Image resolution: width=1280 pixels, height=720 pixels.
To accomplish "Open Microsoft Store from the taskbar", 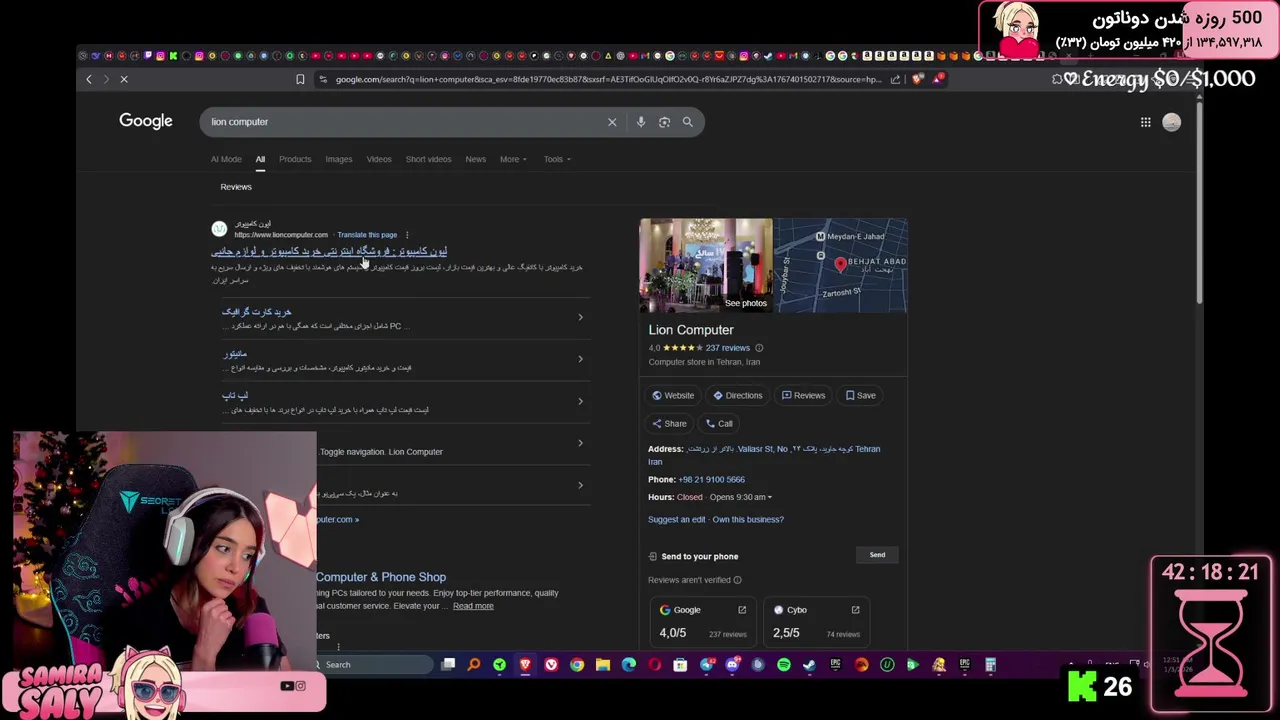I will coord(680,665).
